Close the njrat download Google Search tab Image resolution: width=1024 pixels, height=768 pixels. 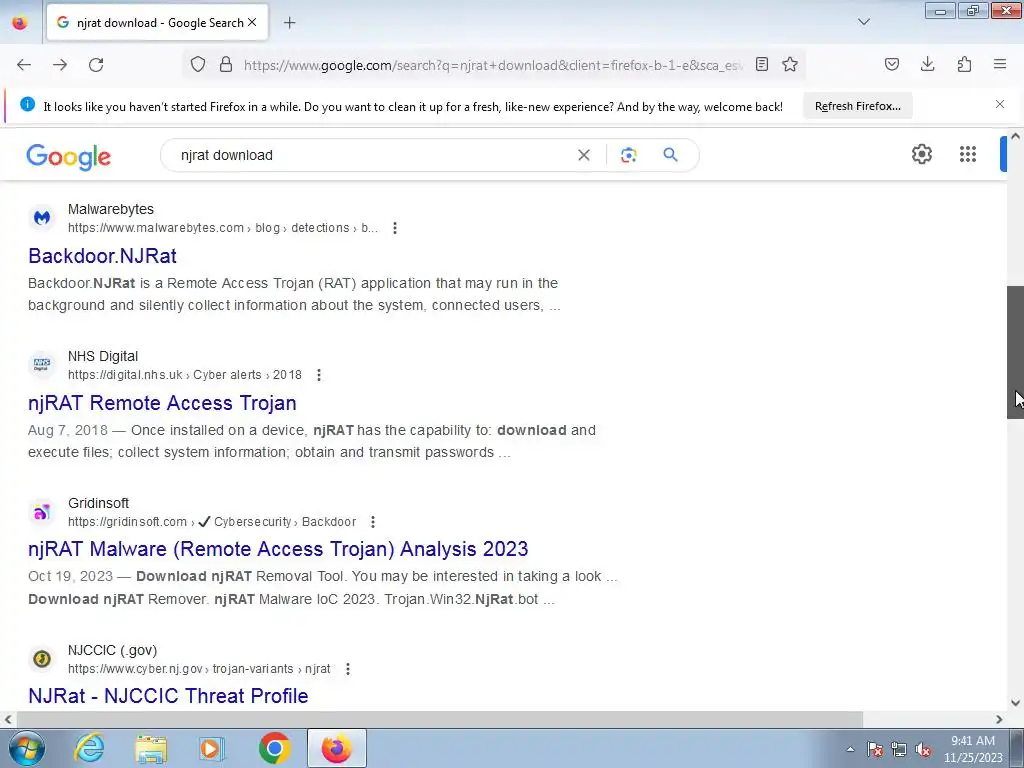pyautogui.click(x=252, y=22)
